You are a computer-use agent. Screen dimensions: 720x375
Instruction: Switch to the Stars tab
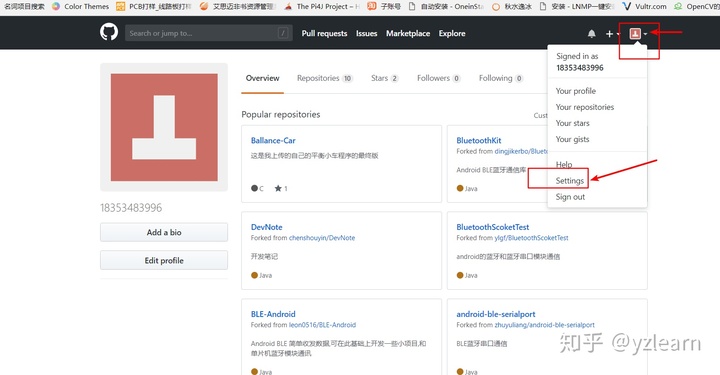pyautogui.click(x=384, y=78)
